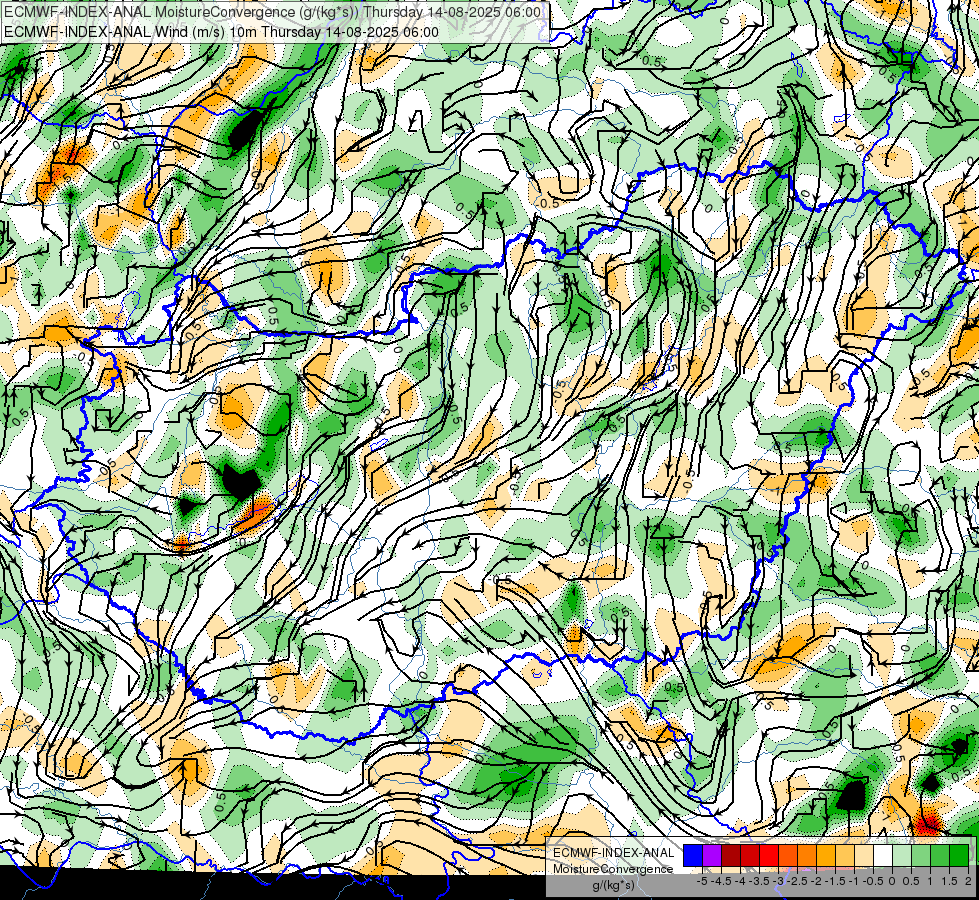Click the legend tick value -5

(x=702, y=881)
